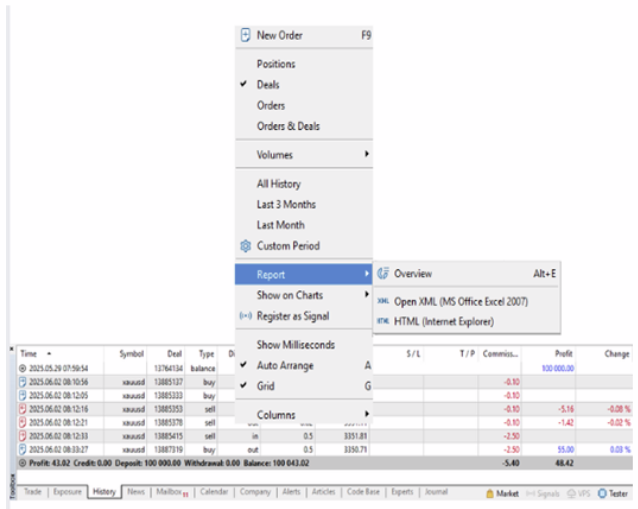Sort by the Time column header
Screen dimensions: 638x509
(x=32, y=354)
